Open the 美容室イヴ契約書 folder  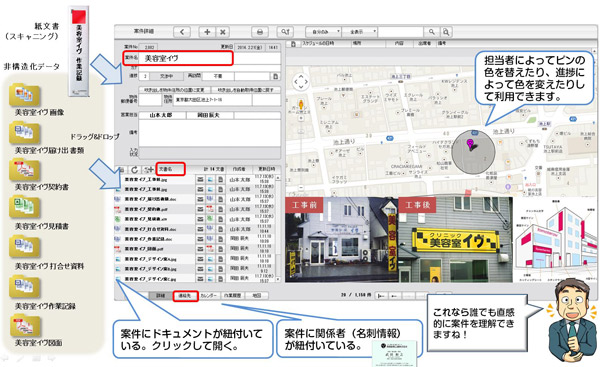[x=24, y=170]
